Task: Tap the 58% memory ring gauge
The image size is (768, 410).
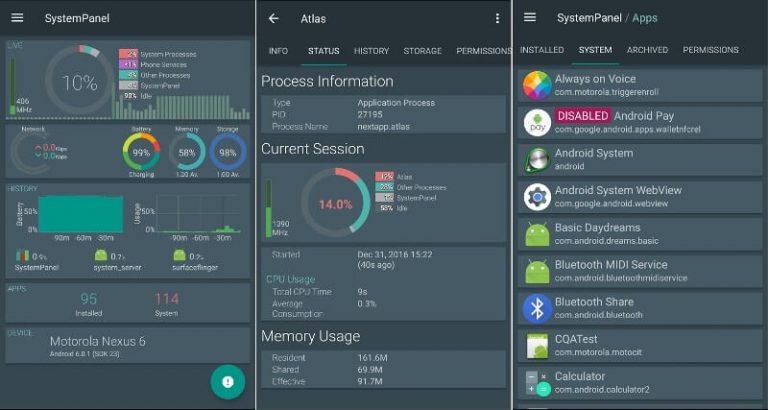Action: 187,152
